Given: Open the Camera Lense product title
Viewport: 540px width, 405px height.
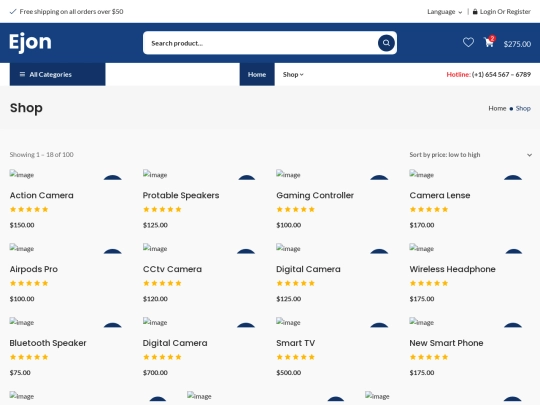Looking at the screenshot, I should coord(440,195).
